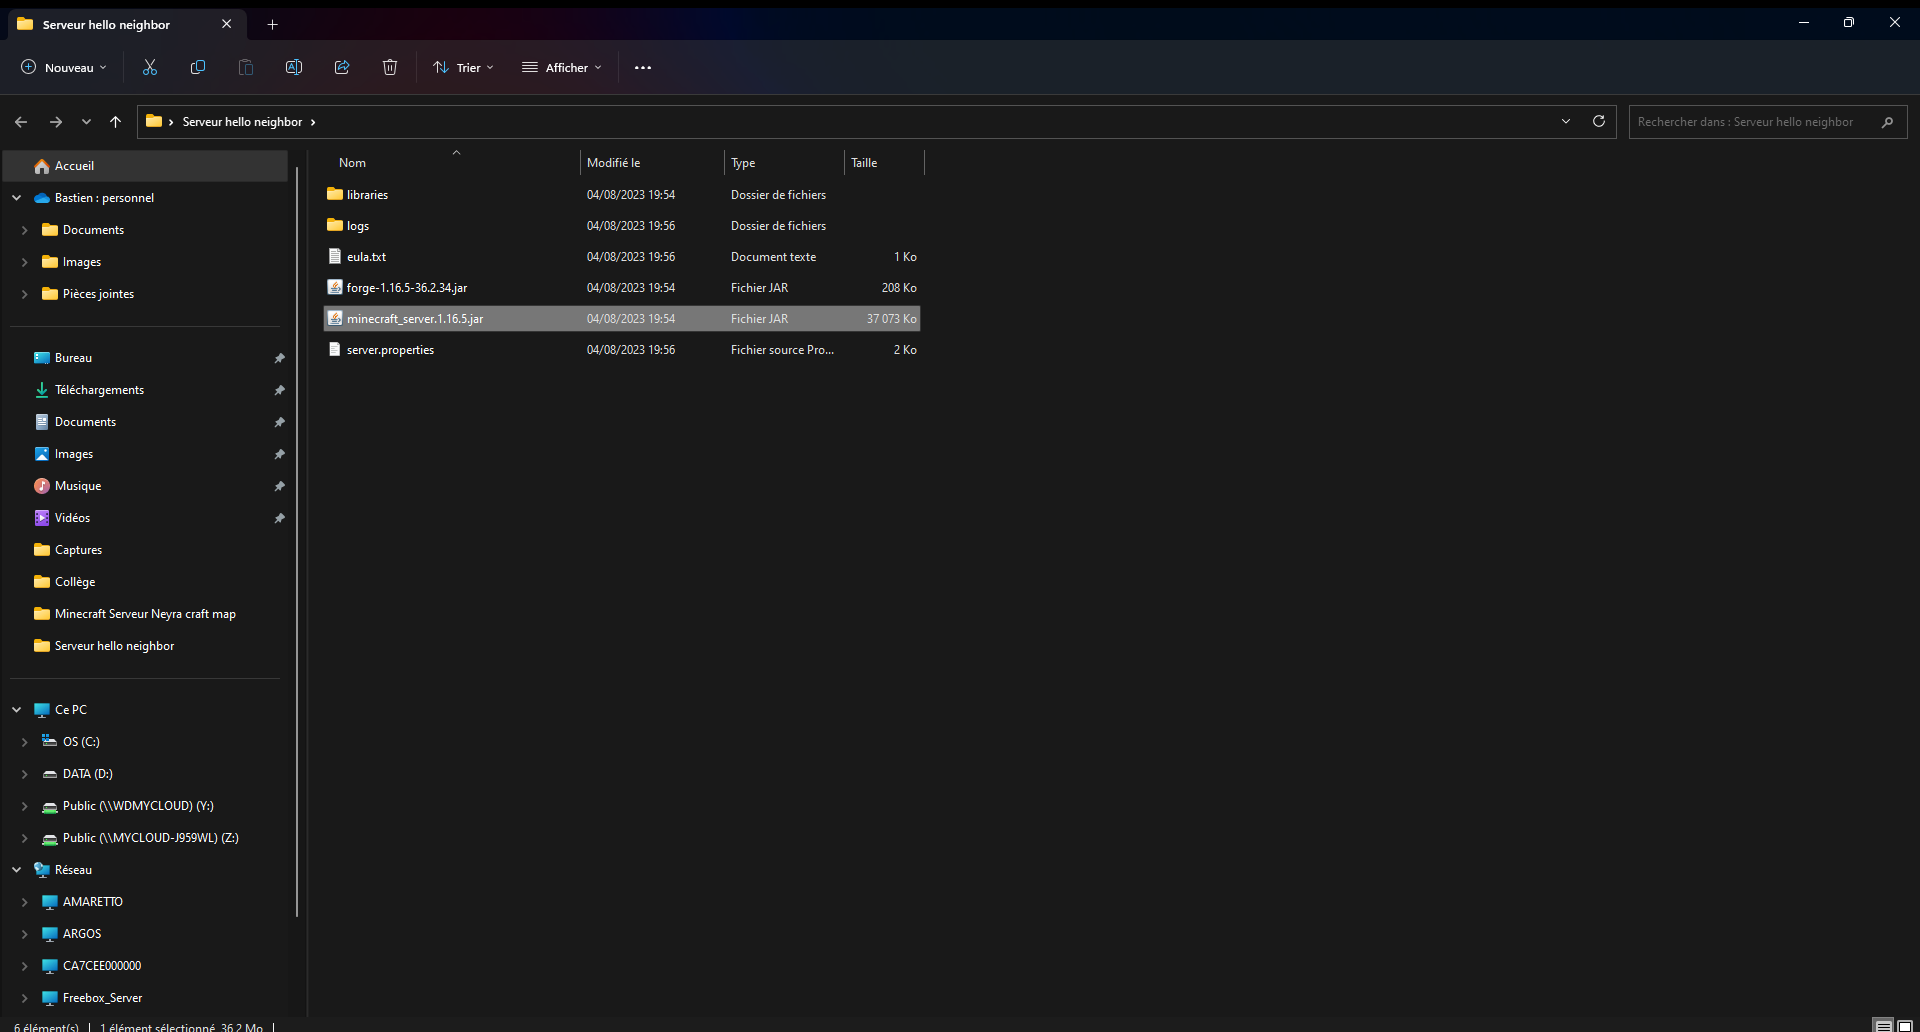Sort by Modifié le column header
The height and width of the screenshot is (1032, 1920).
652,162
